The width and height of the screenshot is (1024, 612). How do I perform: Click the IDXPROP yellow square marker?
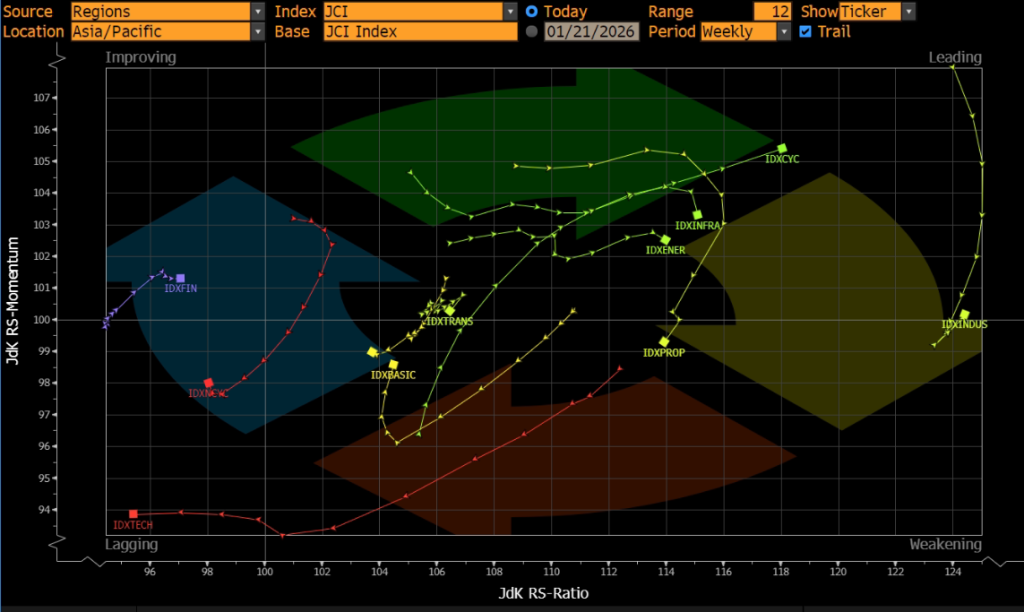(x=664, y=342)
